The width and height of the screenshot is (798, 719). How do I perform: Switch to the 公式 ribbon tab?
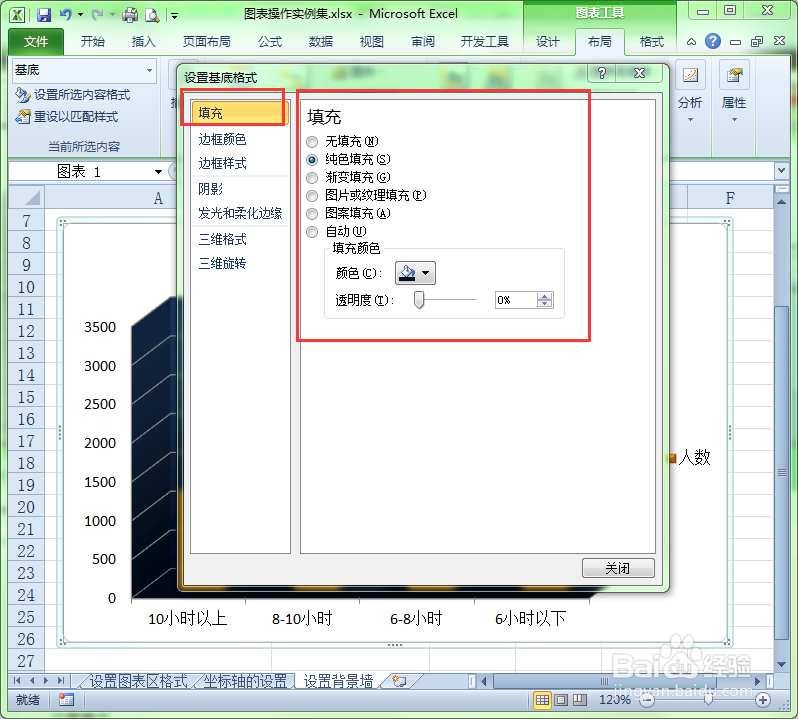[x=270, y=42]
